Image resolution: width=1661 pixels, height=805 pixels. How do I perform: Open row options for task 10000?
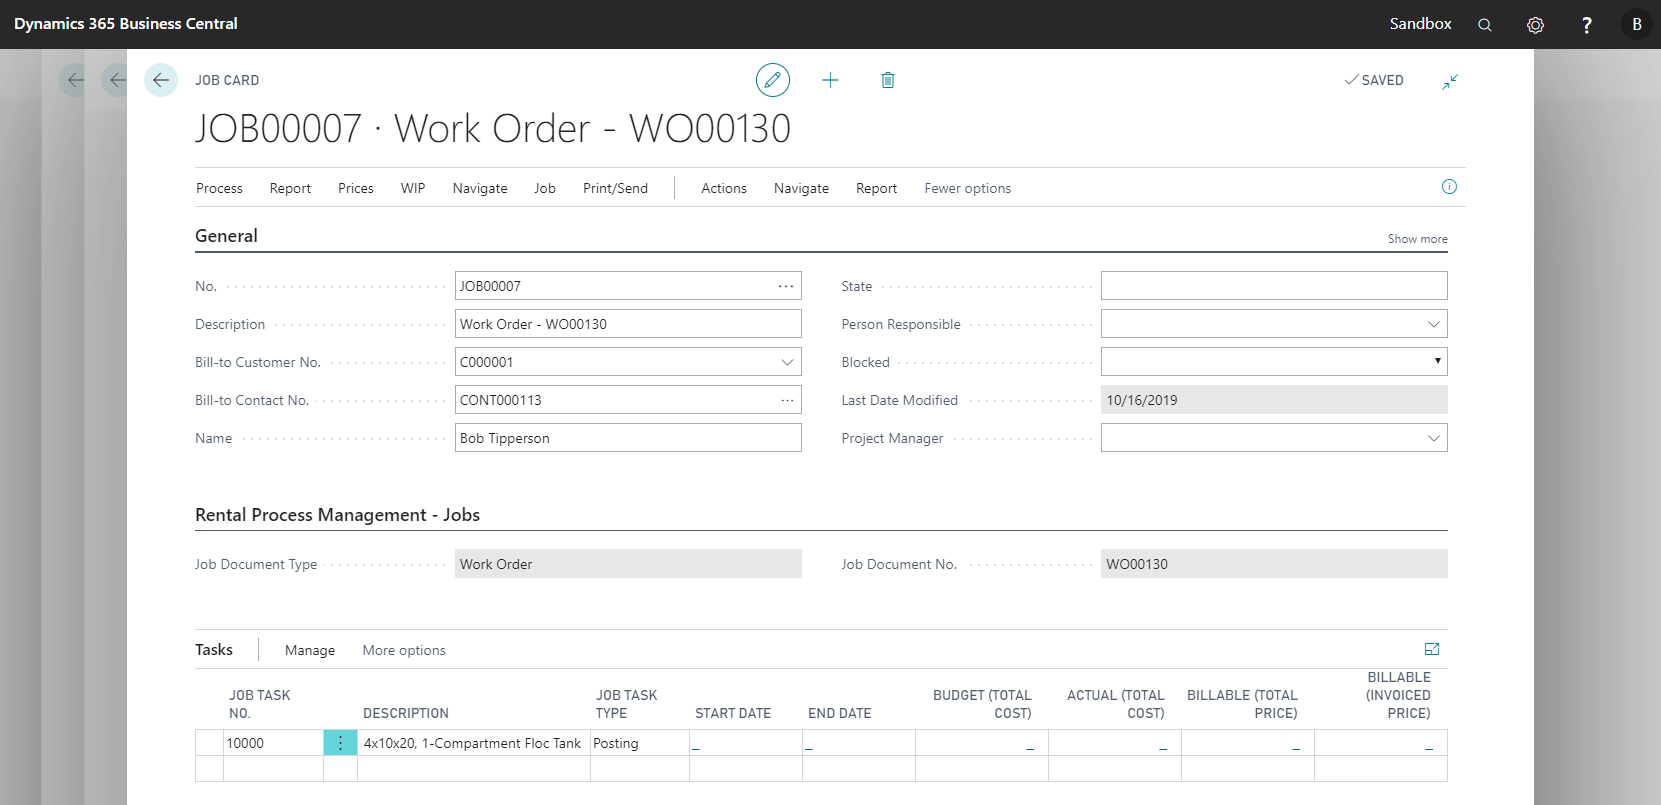[340, 743]
